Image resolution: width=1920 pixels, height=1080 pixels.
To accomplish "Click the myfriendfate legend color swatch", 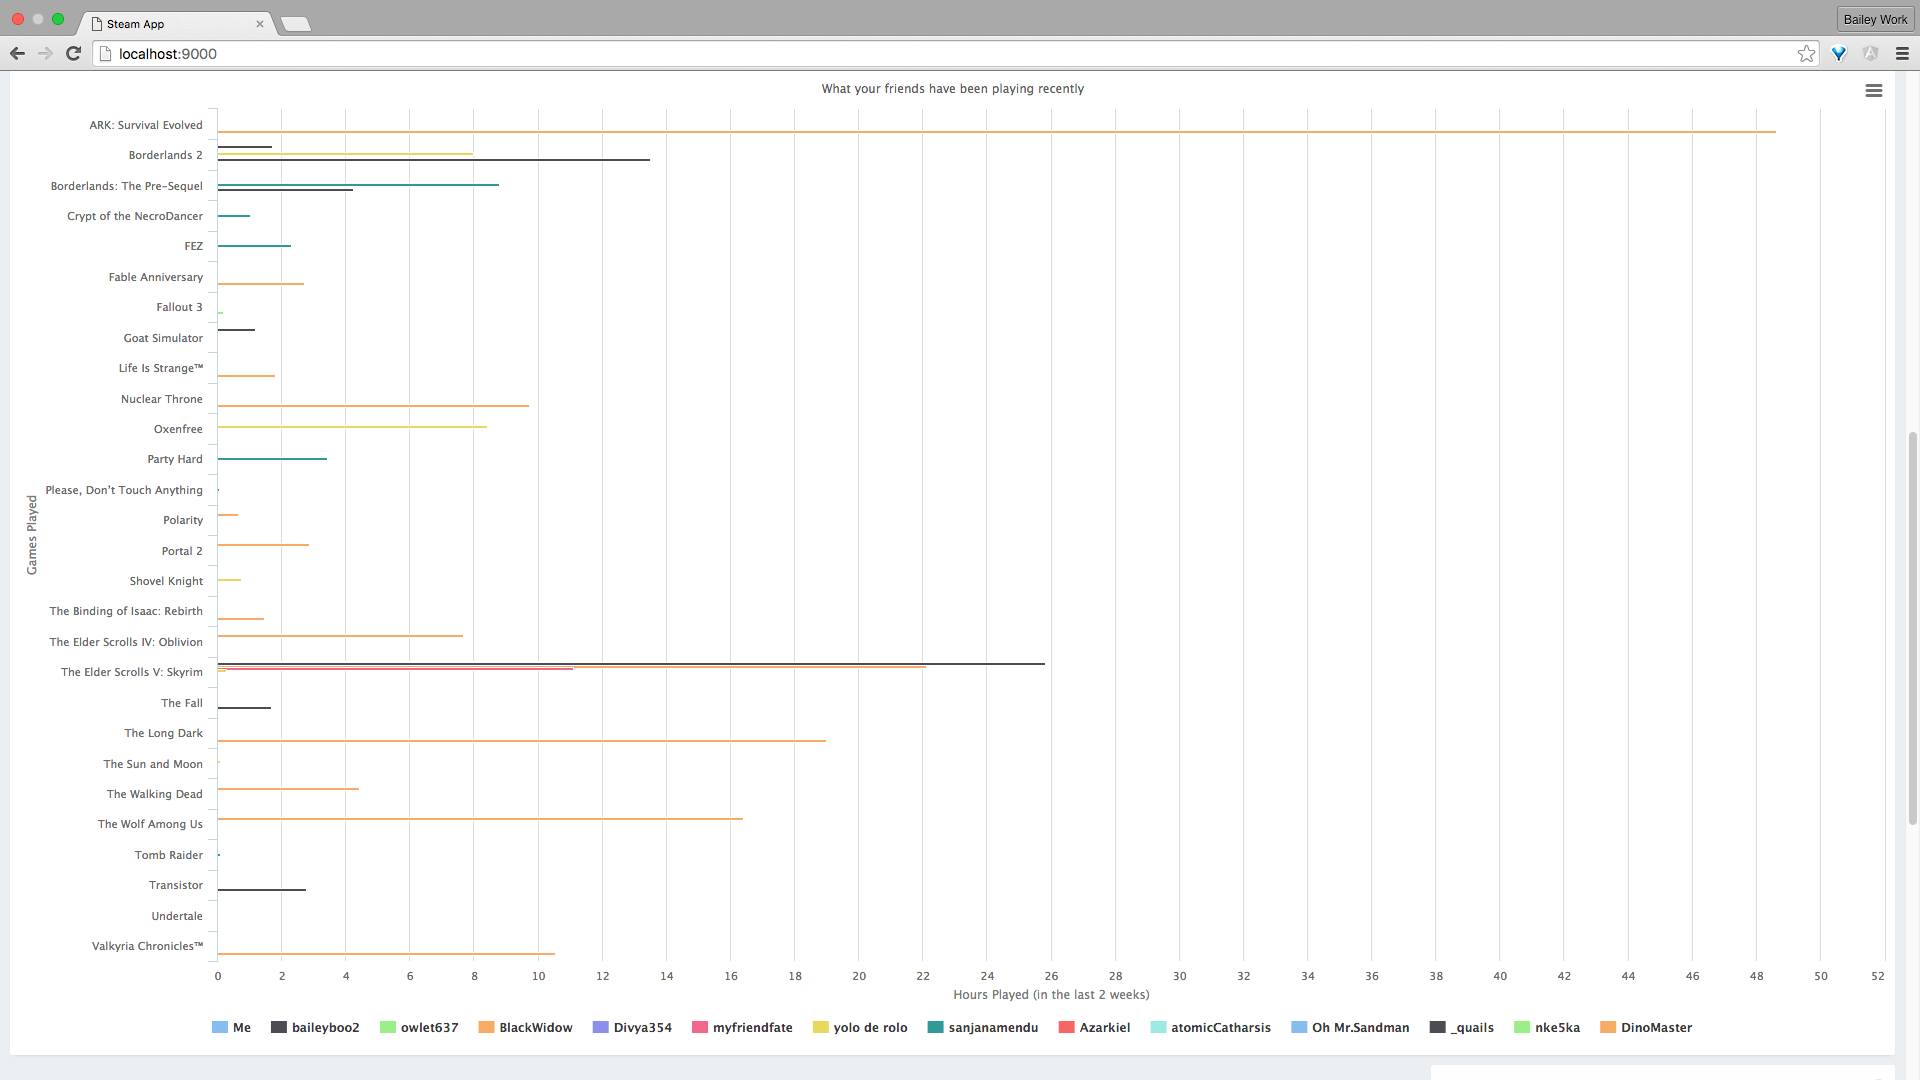I will (700, 1028).
